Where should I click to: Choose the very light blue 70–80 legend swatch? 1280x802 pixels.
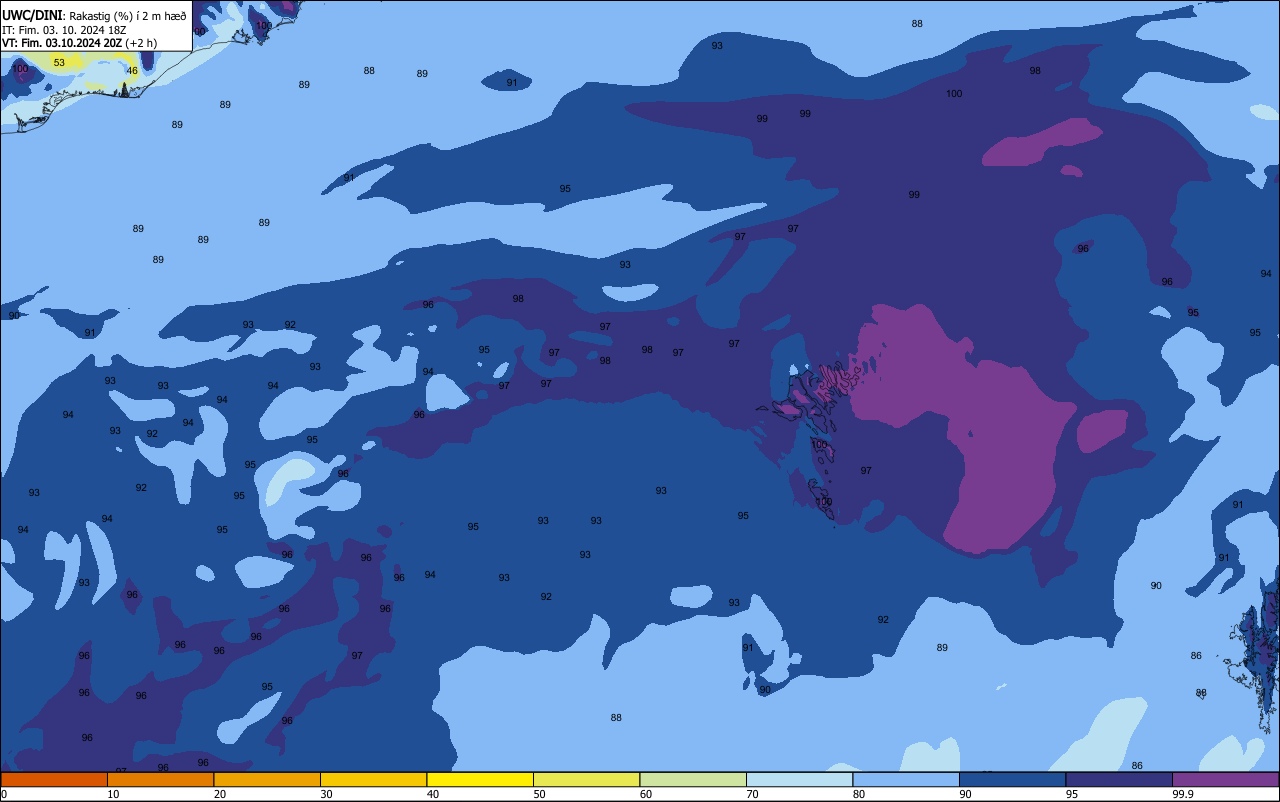point(799,779)
